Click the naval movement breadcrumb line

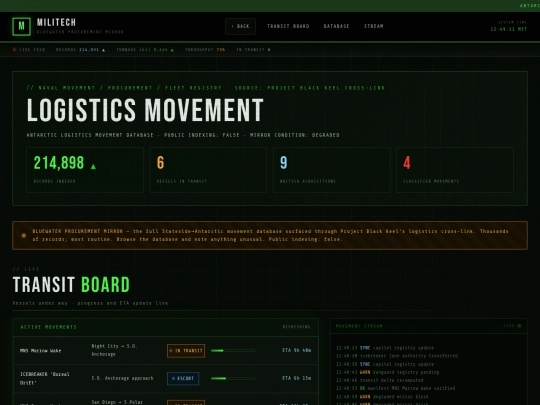click(x=206, y=88)
